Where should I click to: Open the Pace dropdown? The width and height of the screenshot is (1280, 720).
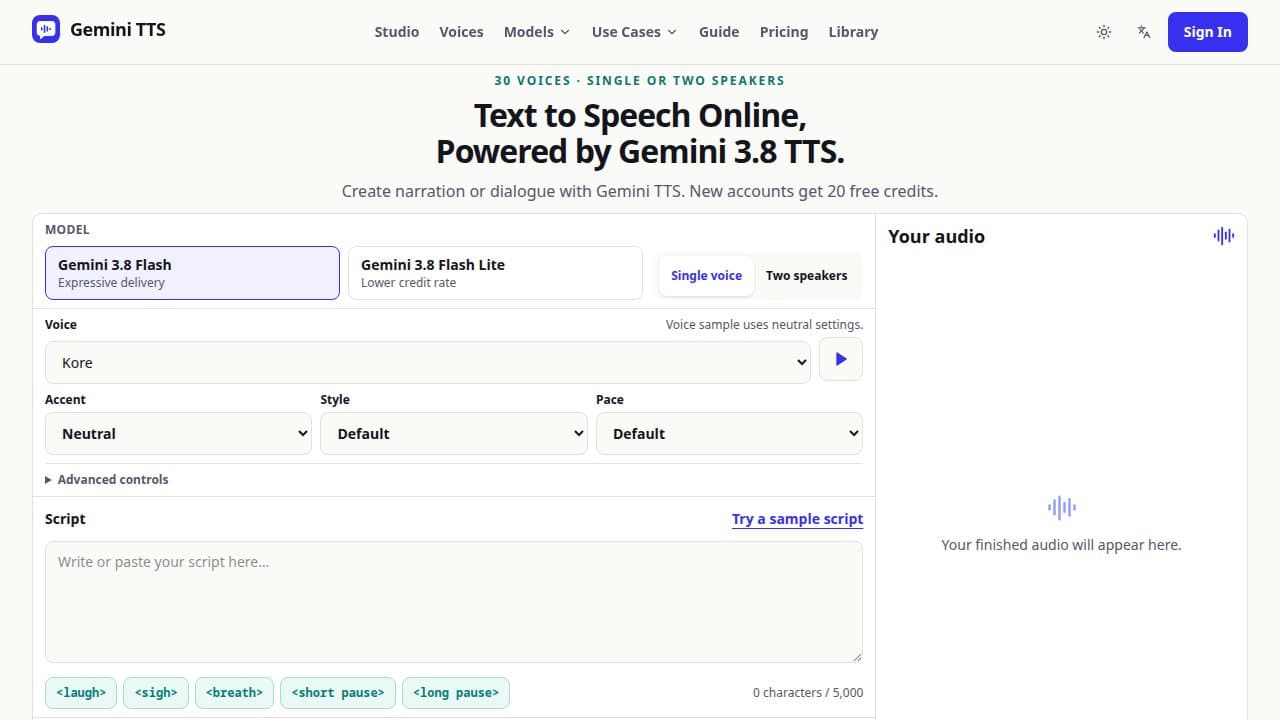pyautogui.click(x=729, y=434)
